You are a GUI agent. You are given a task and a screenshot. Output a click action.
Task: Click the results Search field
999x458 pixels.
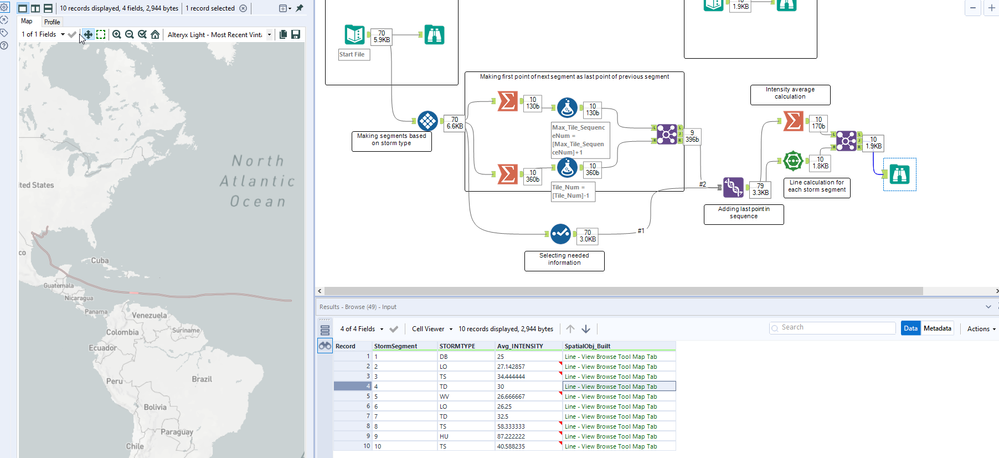click(832, 327)
